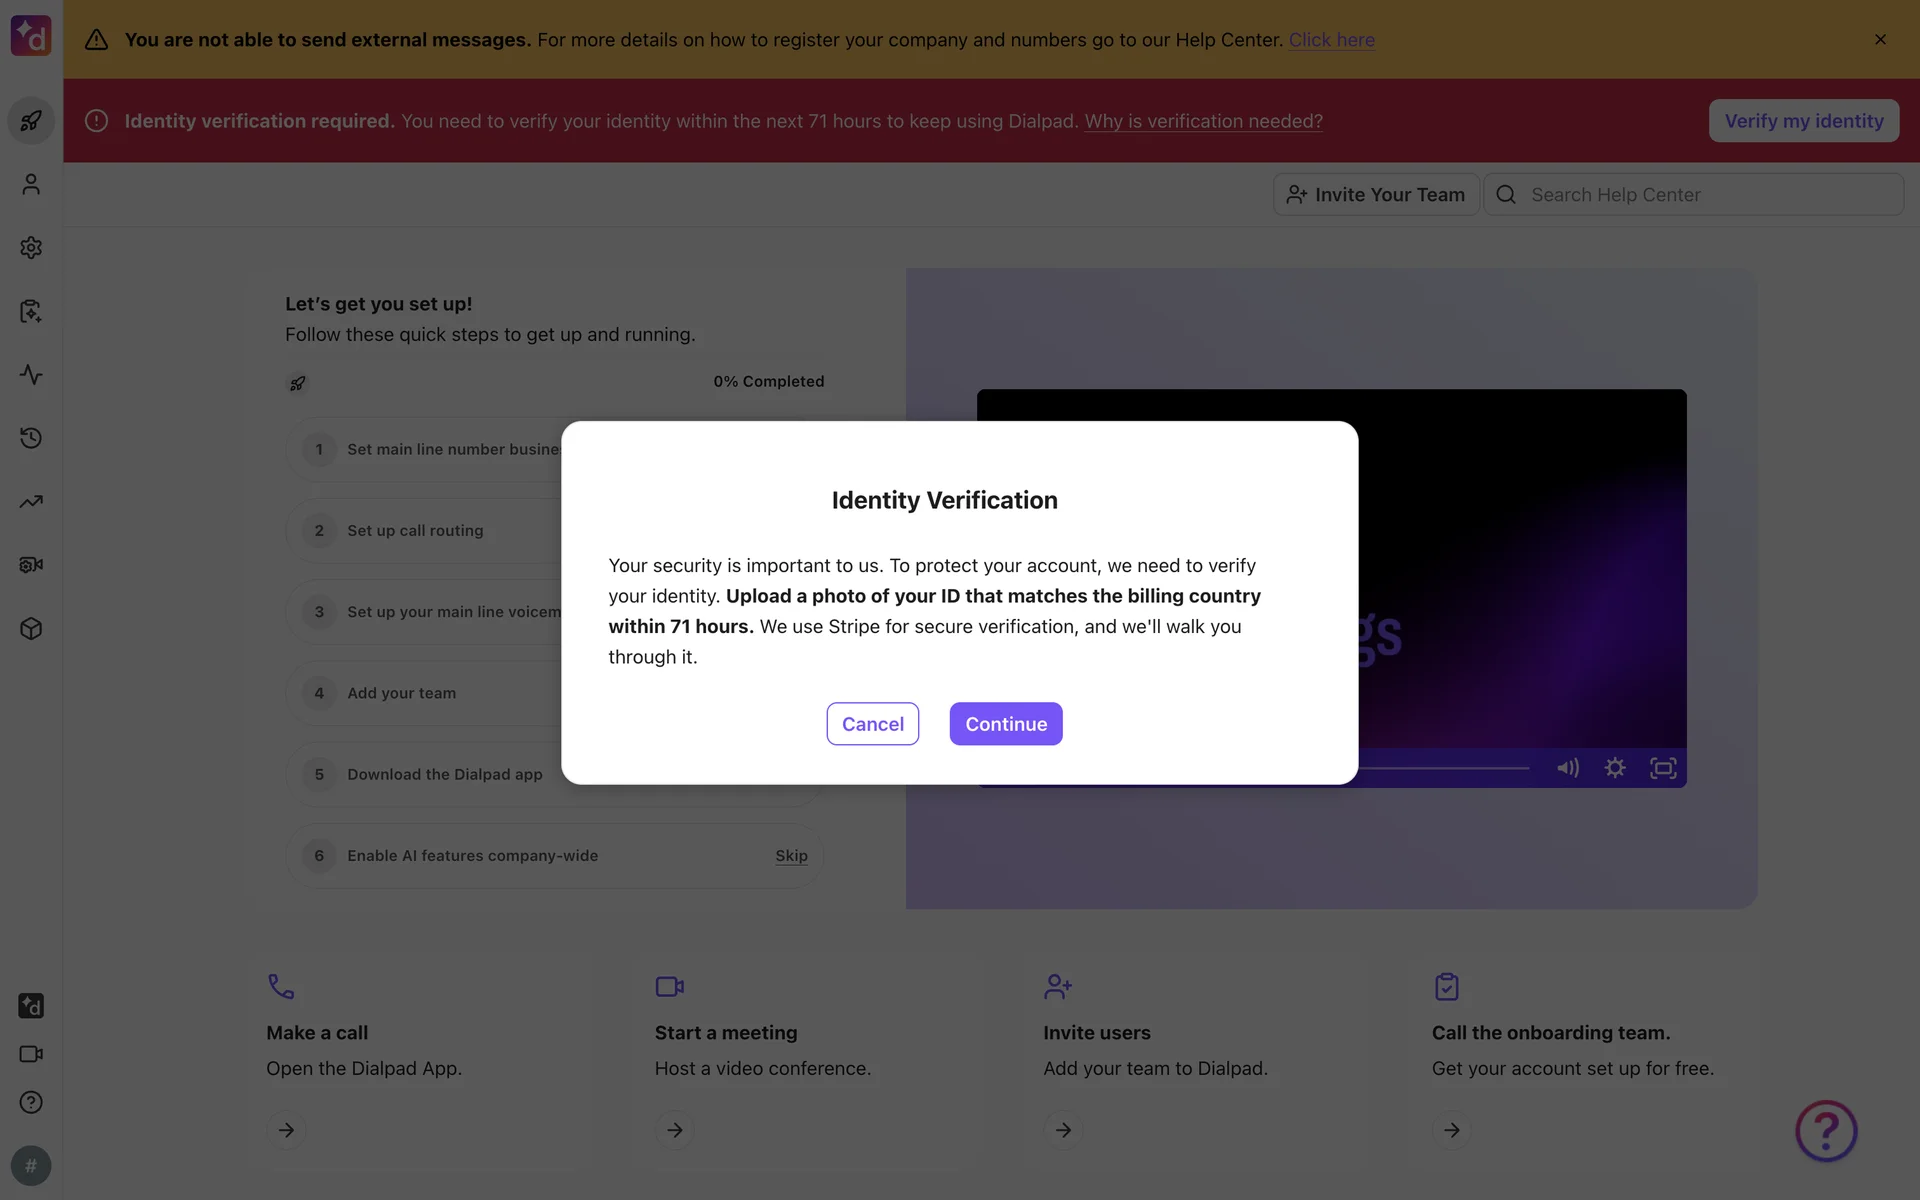This screenshot has width=1920, height=1200.
Task: Open the history clock sidebar icon
Action: (31, 438)
